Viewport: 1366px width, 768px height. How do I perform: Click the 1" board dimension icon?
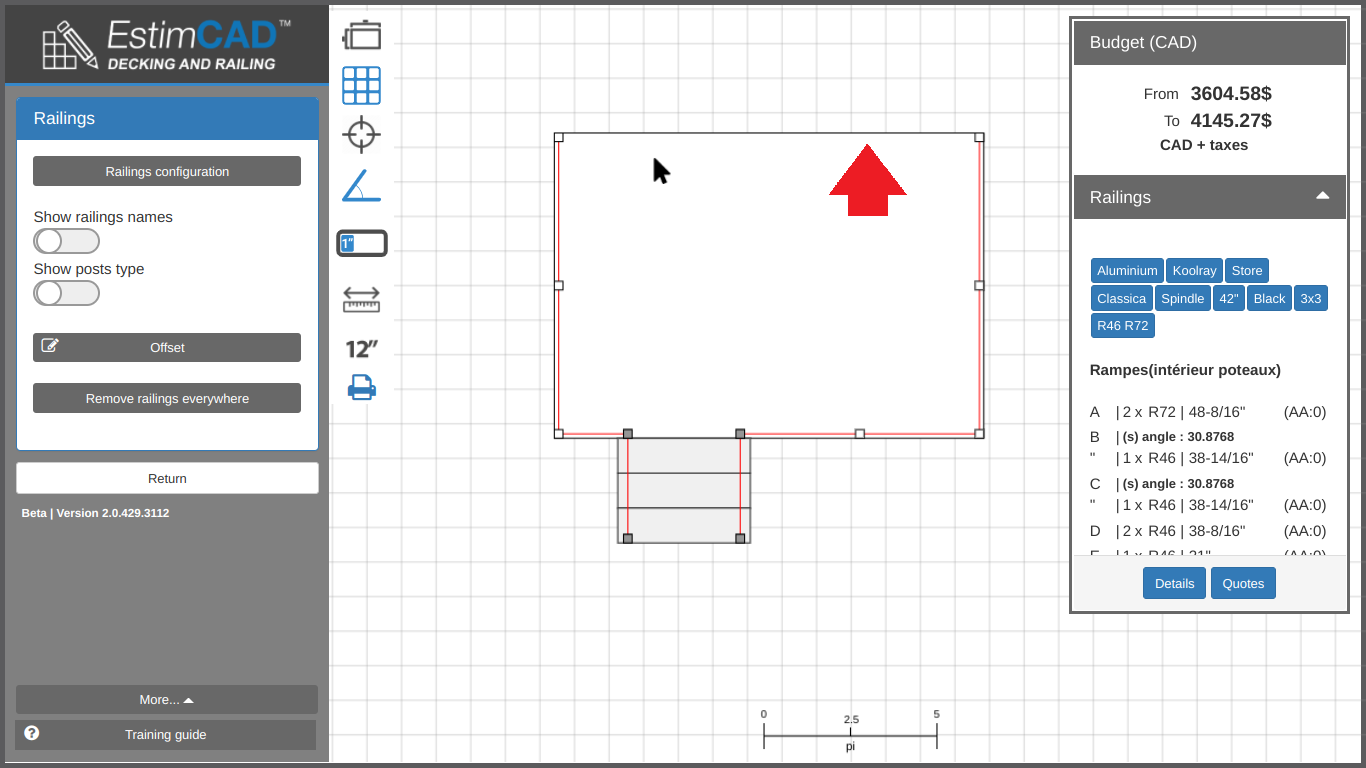pos(361,243)
